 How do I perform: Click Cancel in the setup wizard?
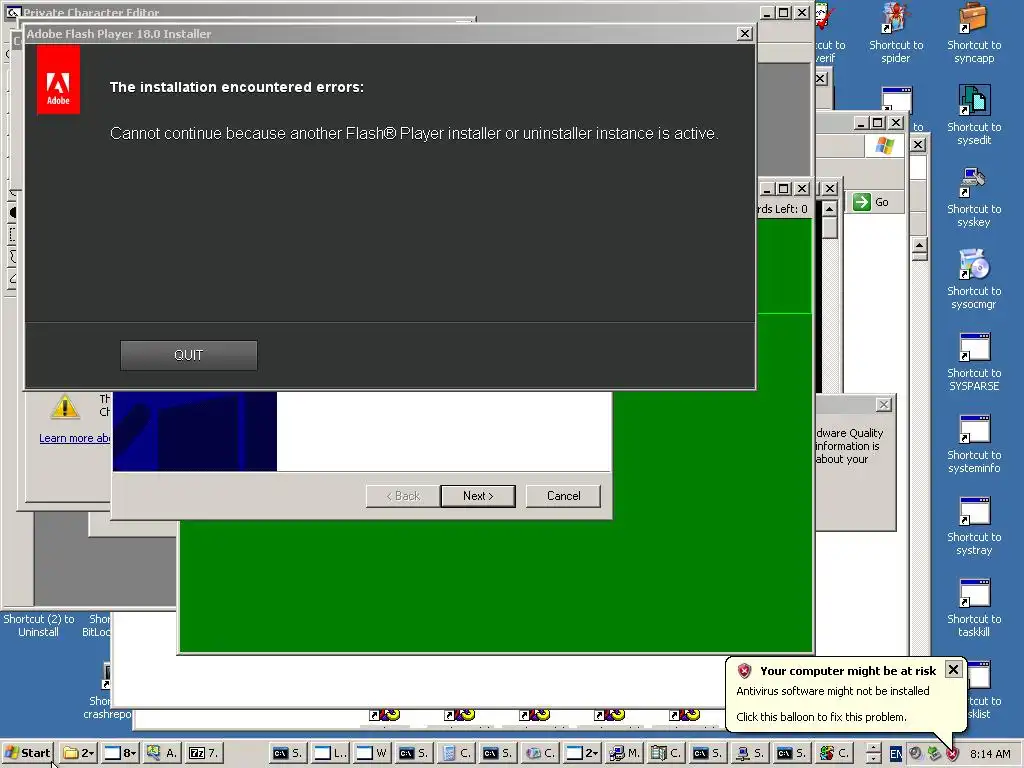pyautogui.click(x=563, y=496)
